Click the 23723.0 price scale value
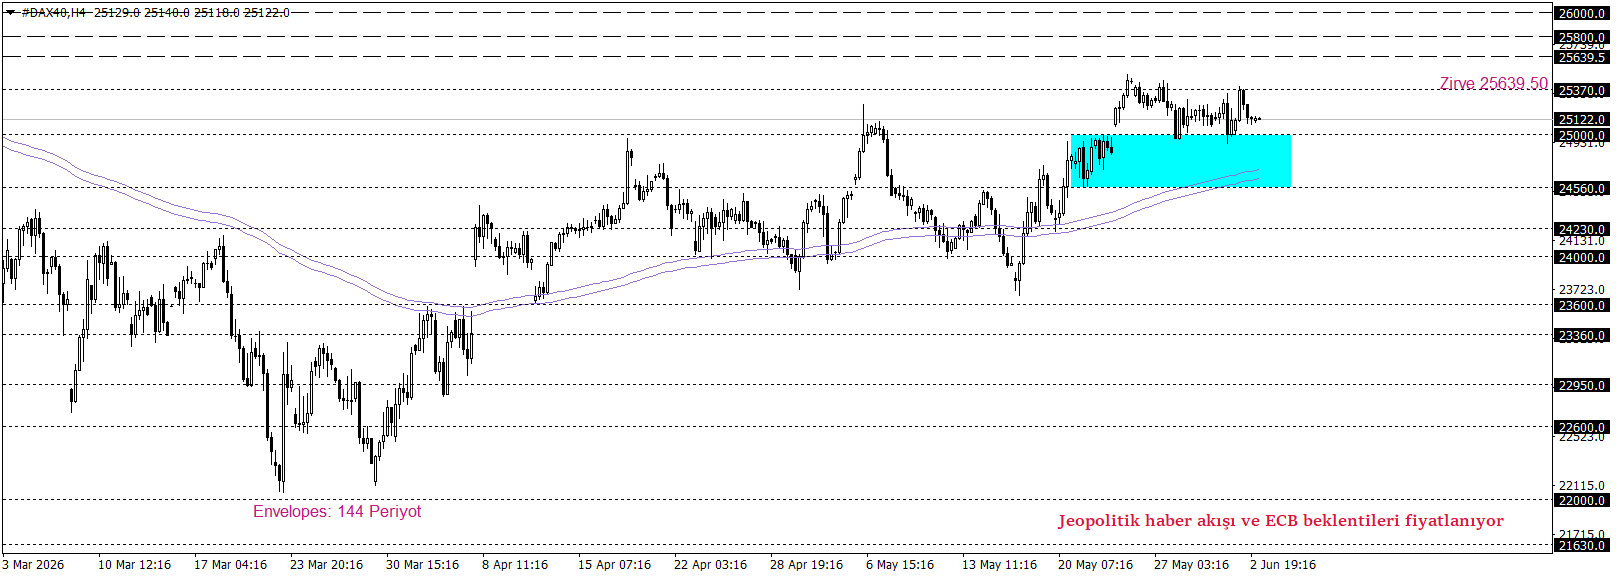 tap(1582, 290)
